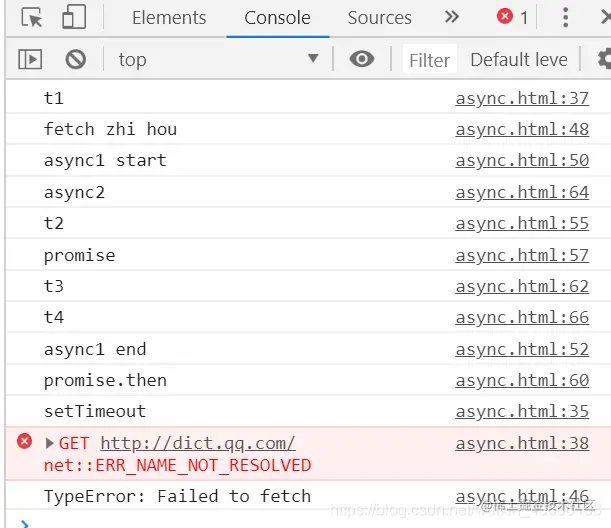Screen dimensions: 611x528
Task: Open source link async.html:60
Action: (x=522, y=380)
